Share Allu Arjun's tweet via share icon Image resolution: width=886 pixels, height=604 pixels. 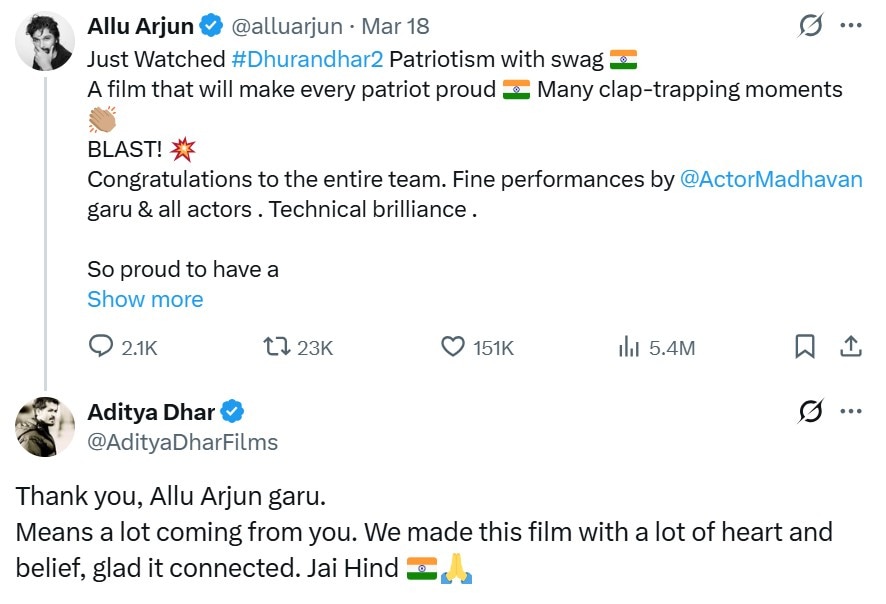pyautogui.click(x=851, y=347)
